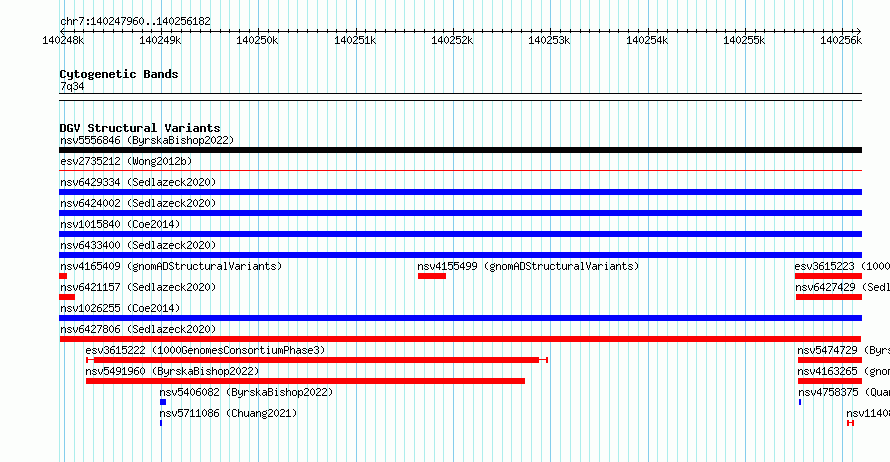Open variant nsv1015840 (Coe2014) label

[x=120, y=224]
